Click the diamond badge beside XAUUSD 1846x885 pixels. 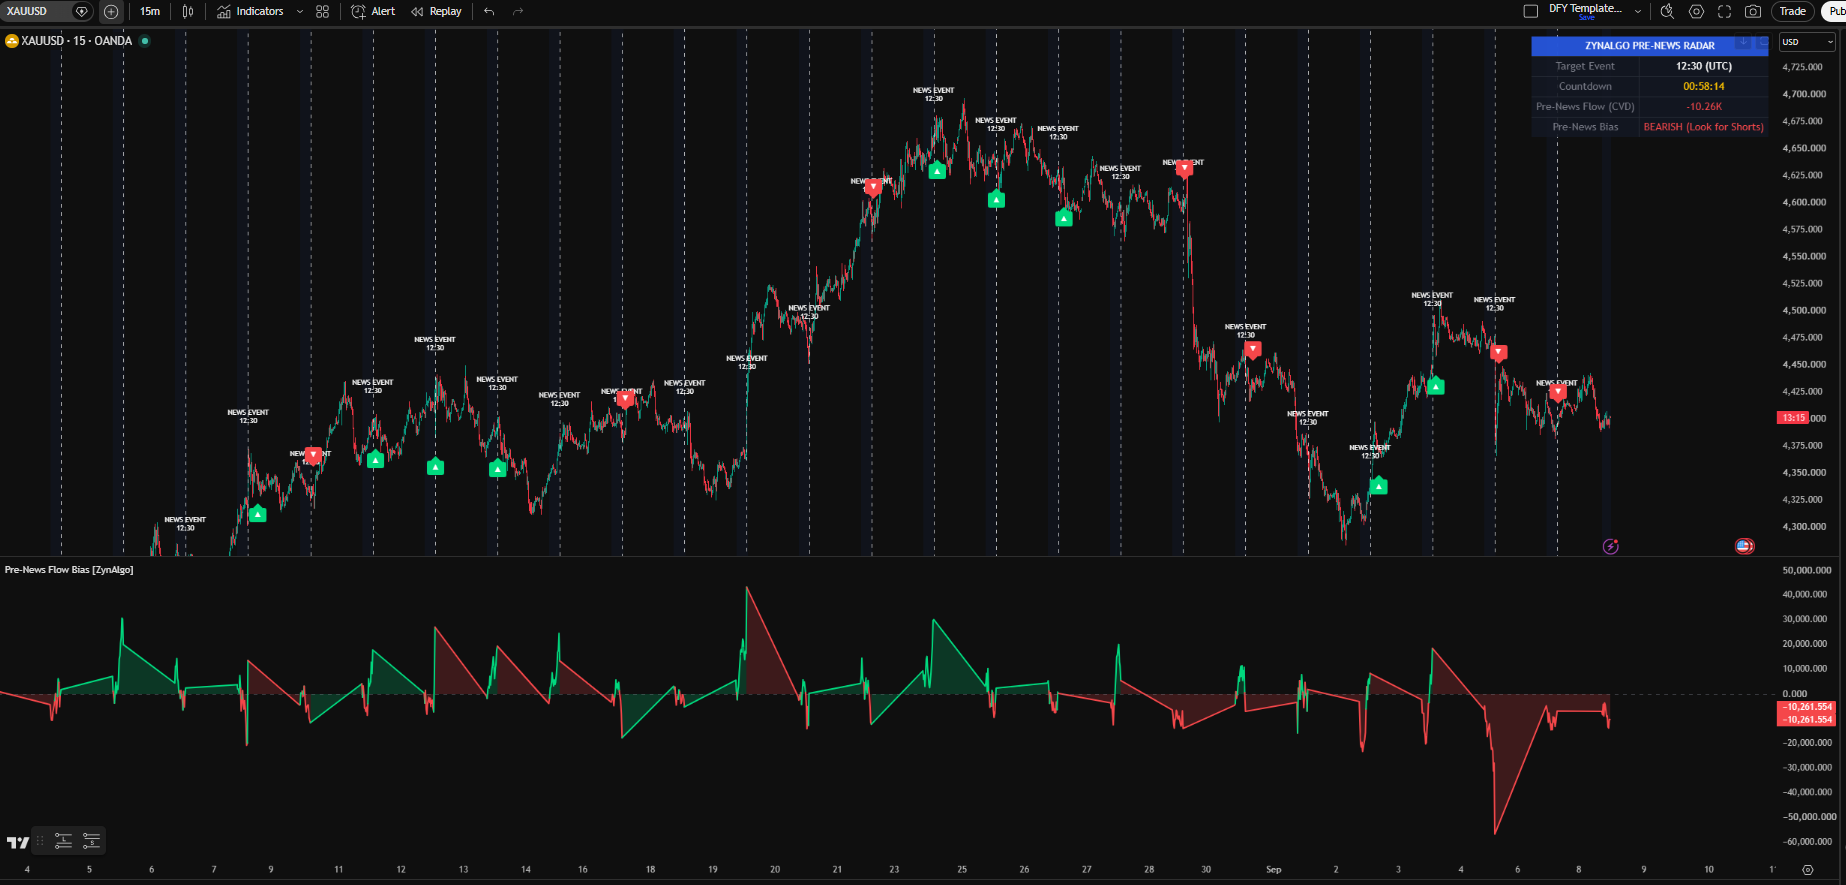tap(82, 11)
